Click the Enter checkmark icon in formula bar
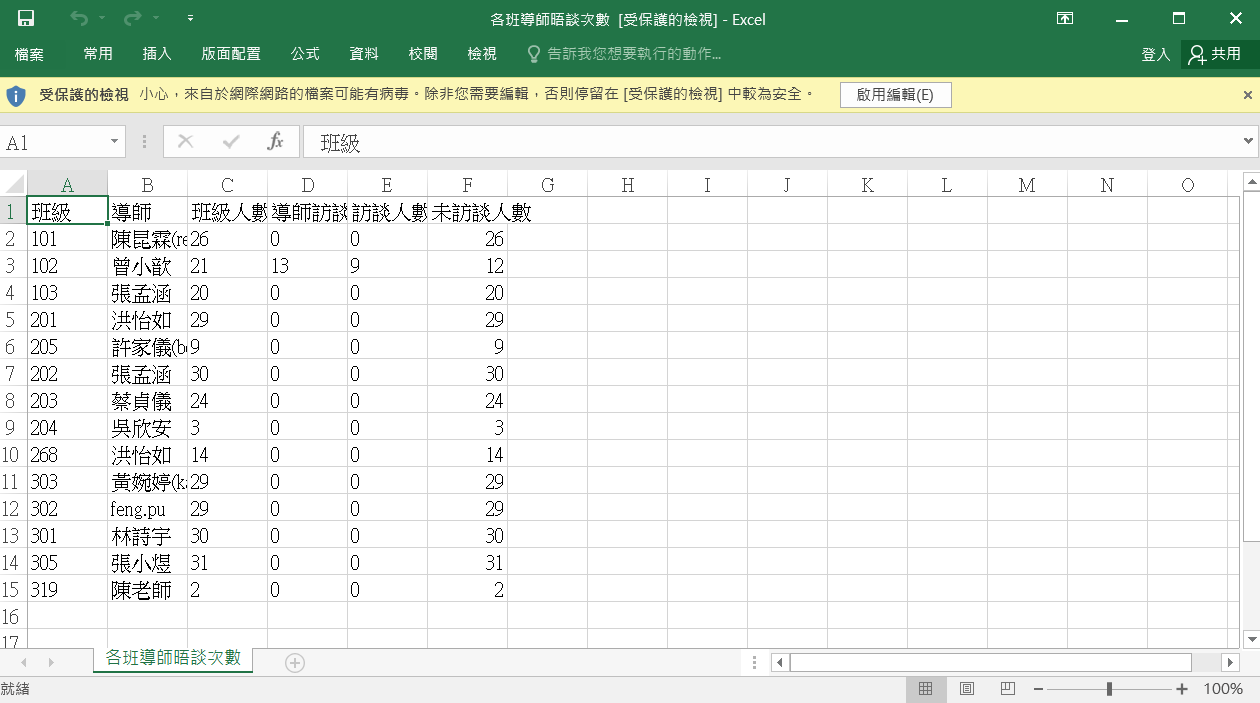Screen dimensions: 1260x703 point(231,142)
